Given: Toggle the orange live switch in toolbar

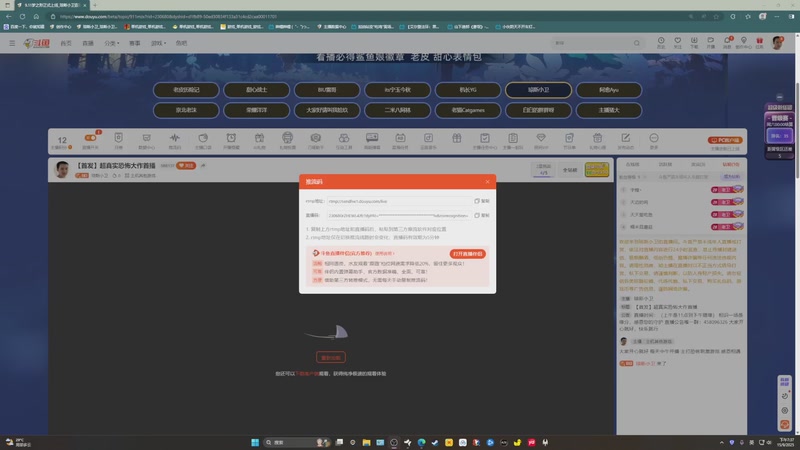Looking at the screenshot, I should [90, 138].
